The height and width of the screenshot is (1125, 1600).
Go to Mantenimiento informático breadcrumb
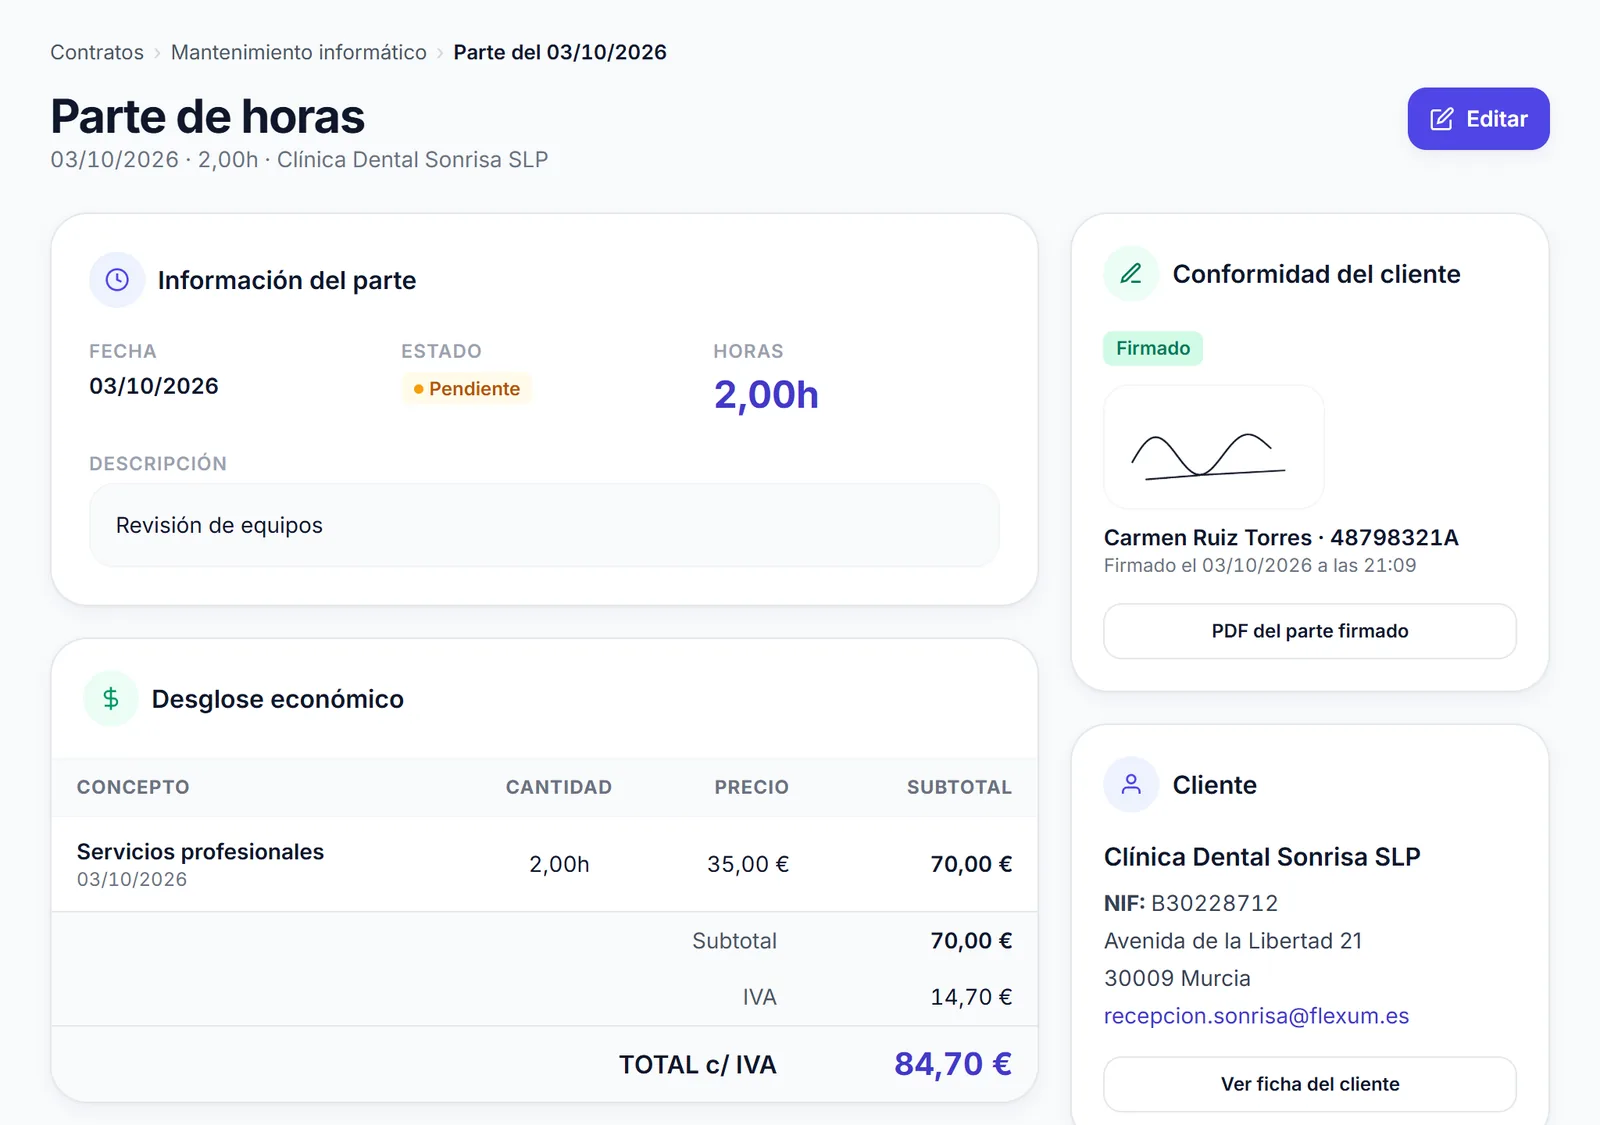[x=298, y=52]
